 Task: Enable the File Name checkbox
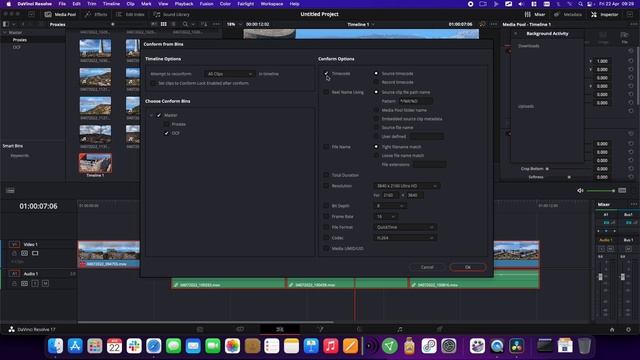(x=326, y=147)
